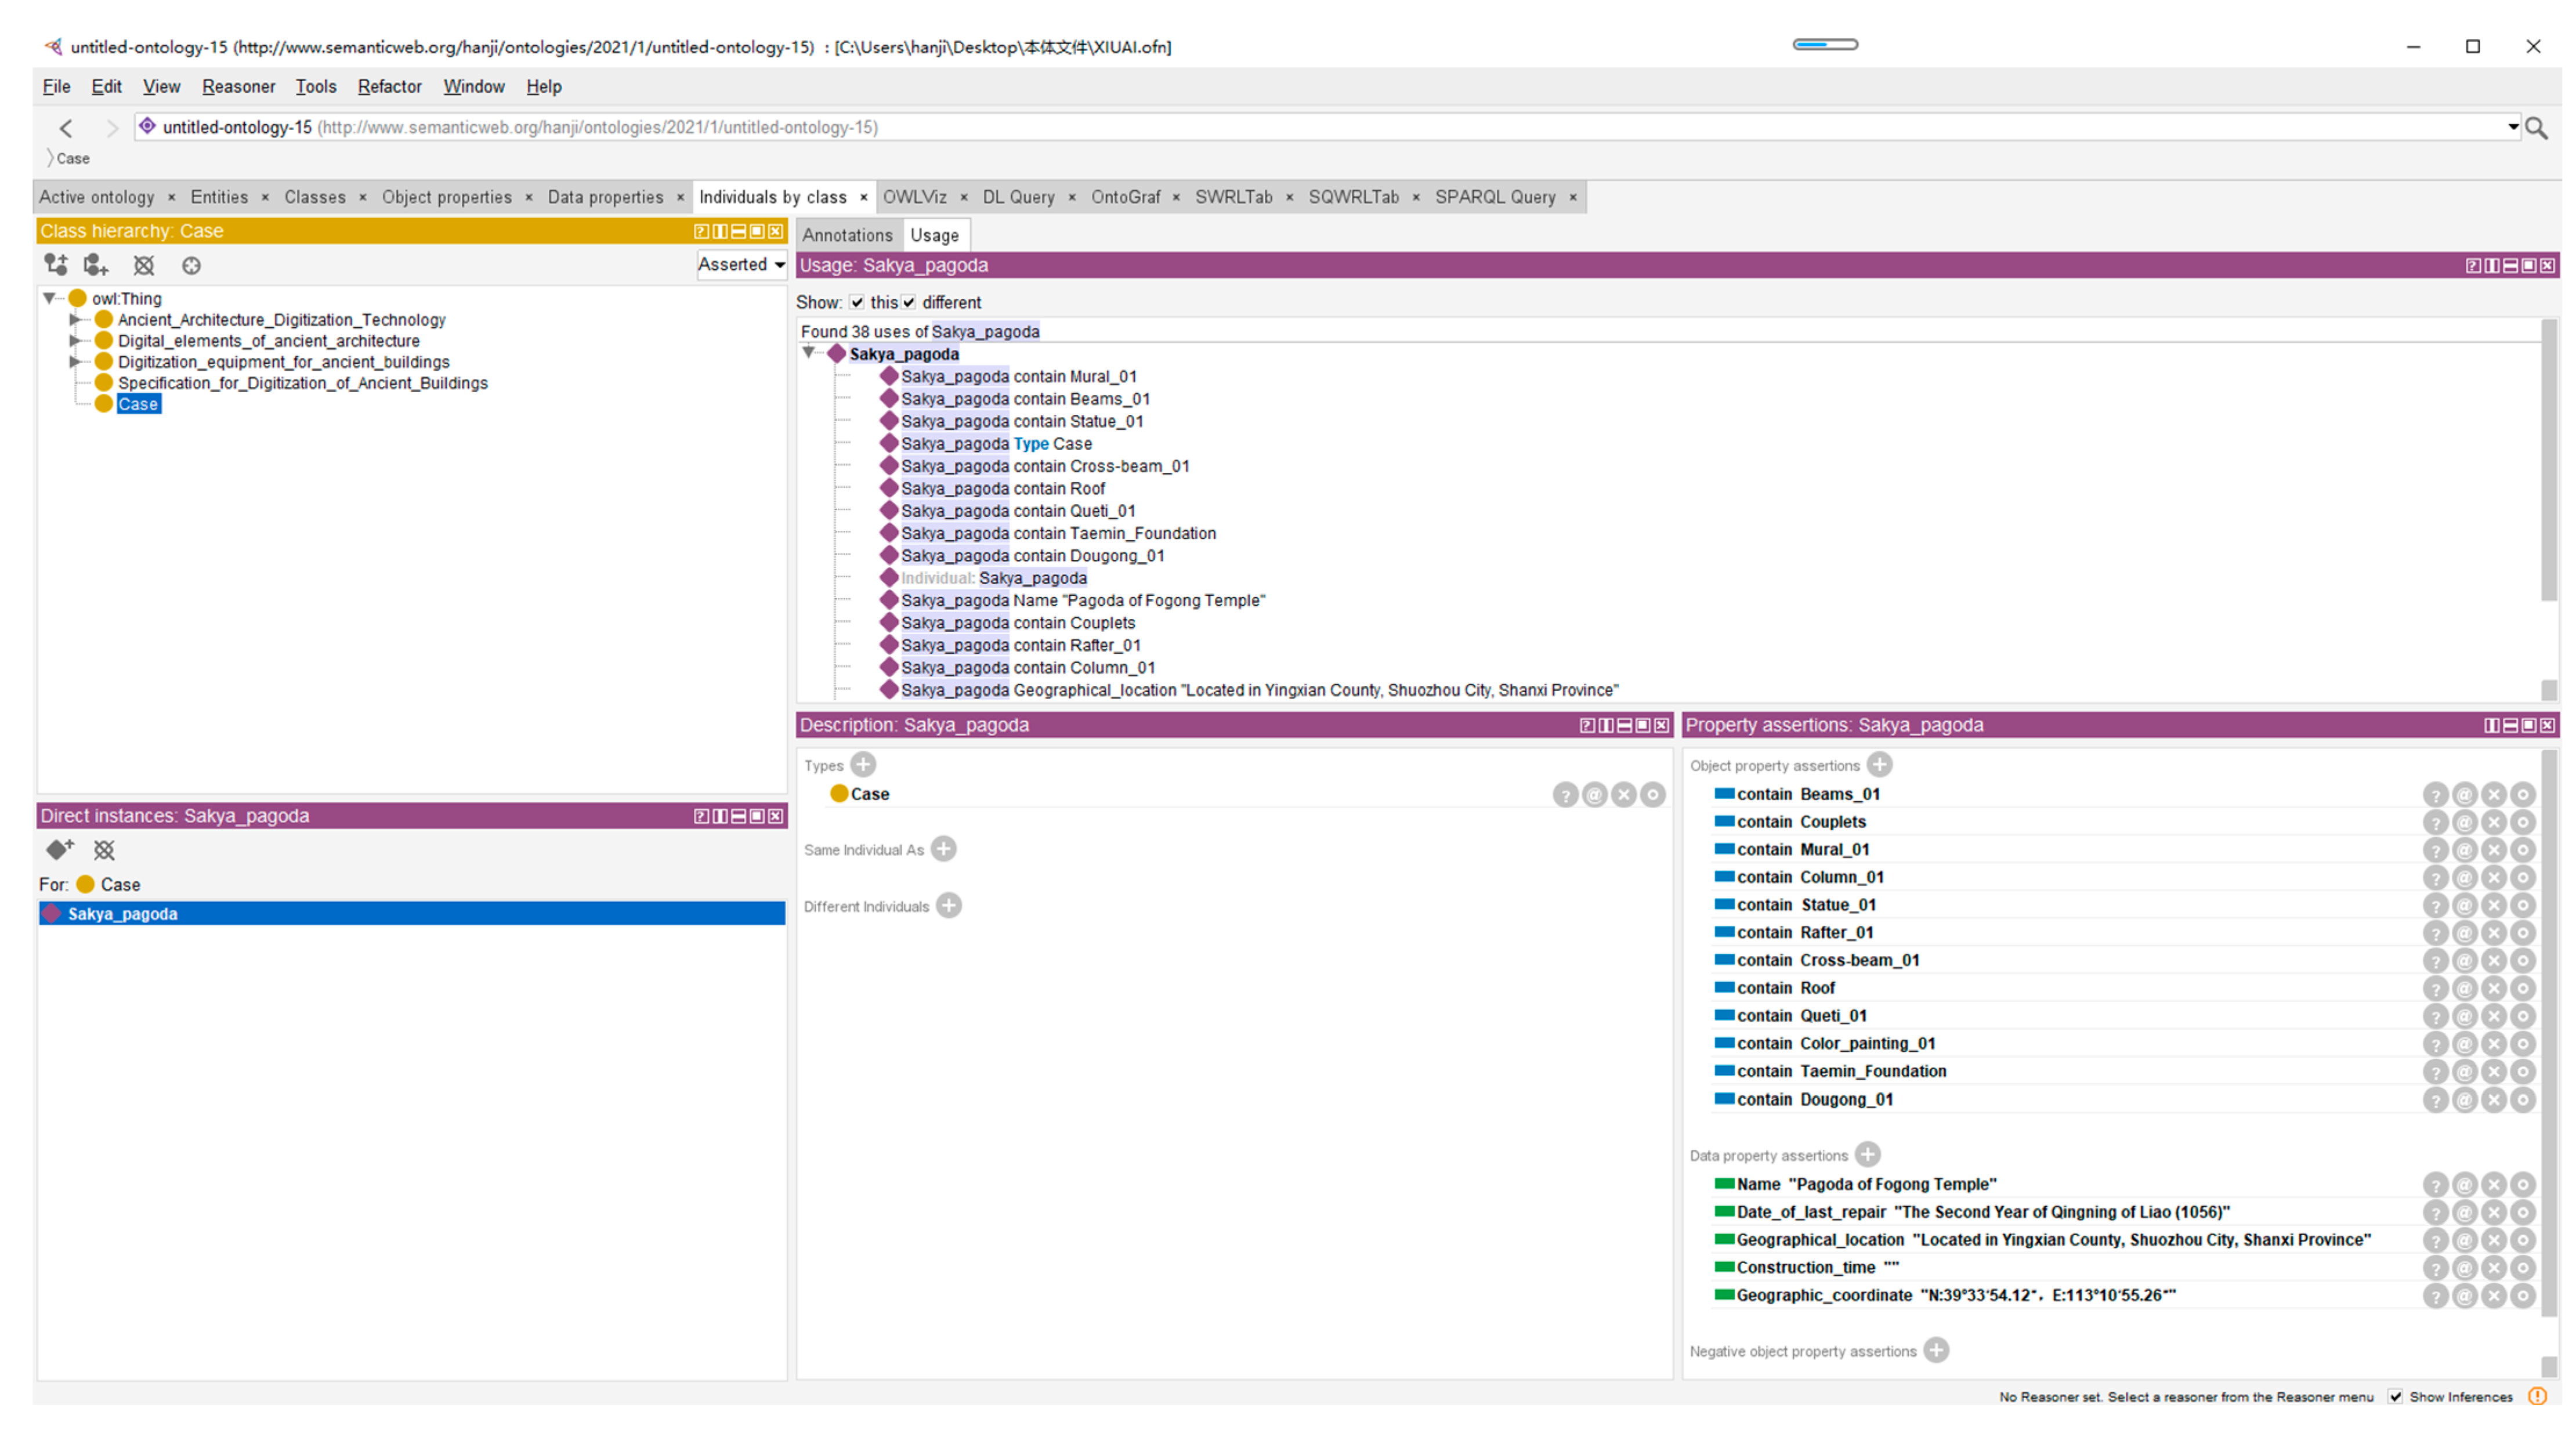Click the search magnifier icon at top right

[2537, 128]
